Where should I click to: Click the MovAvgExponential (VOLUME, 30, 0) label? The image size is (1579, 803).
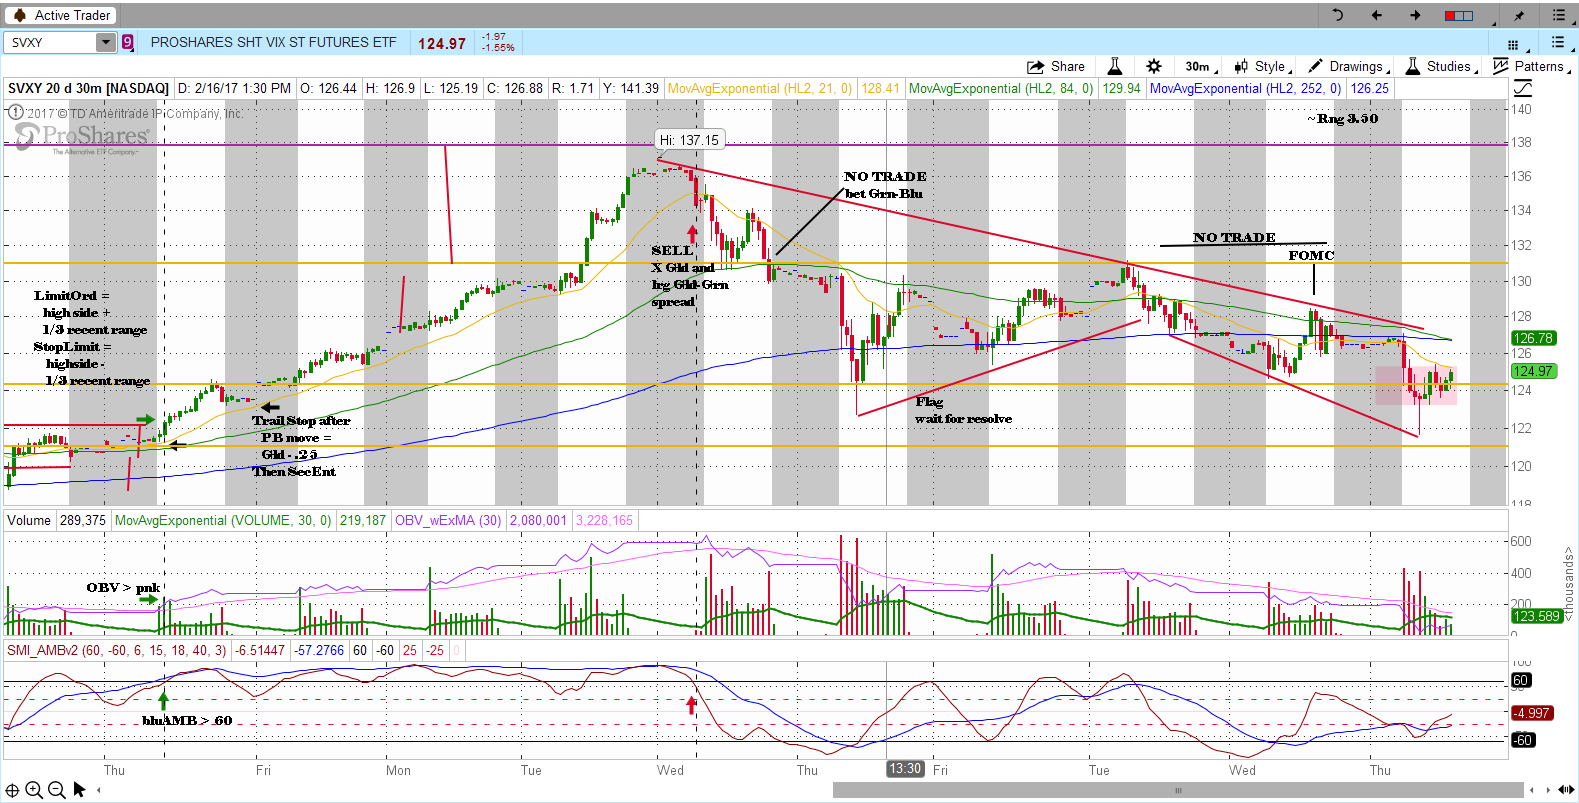223,520
